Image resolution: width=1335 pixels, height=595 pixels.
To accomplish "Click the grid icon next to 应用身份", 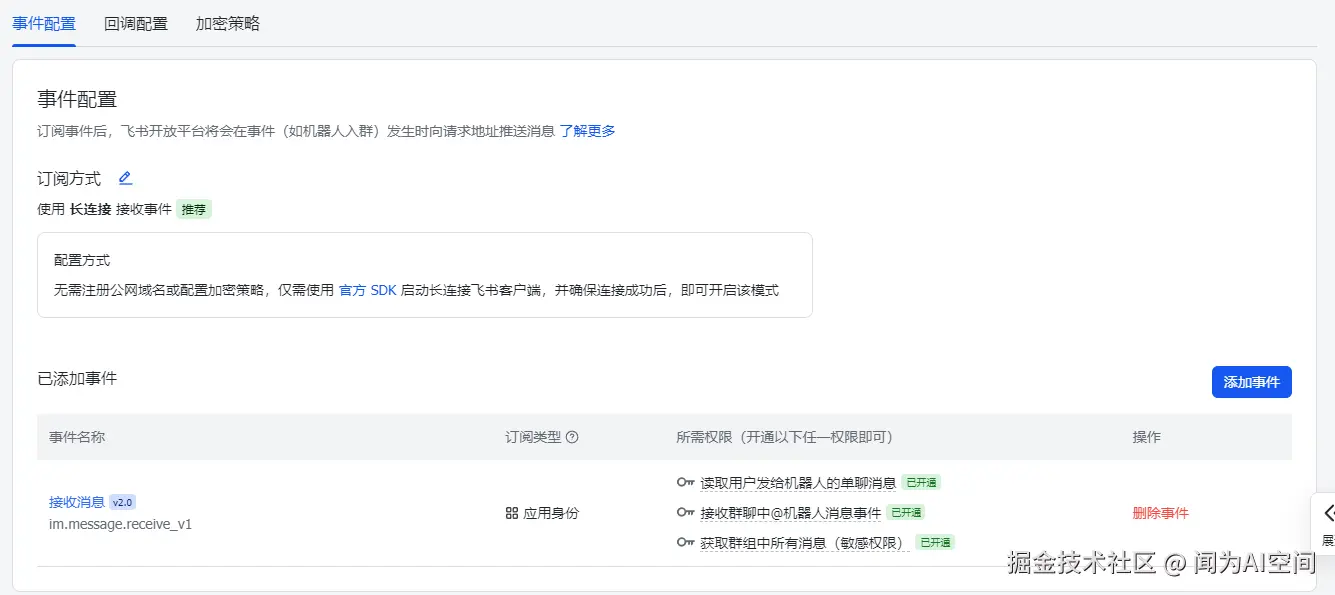I will [512, 513].
